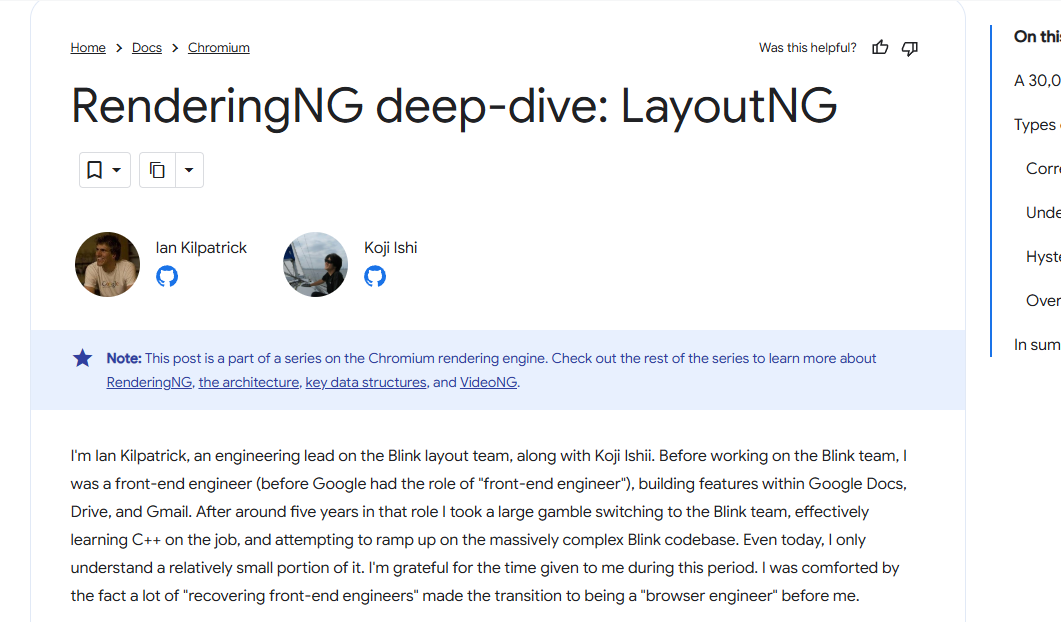Open Koji Ishi's GitHub icon

tap(375, 276)
